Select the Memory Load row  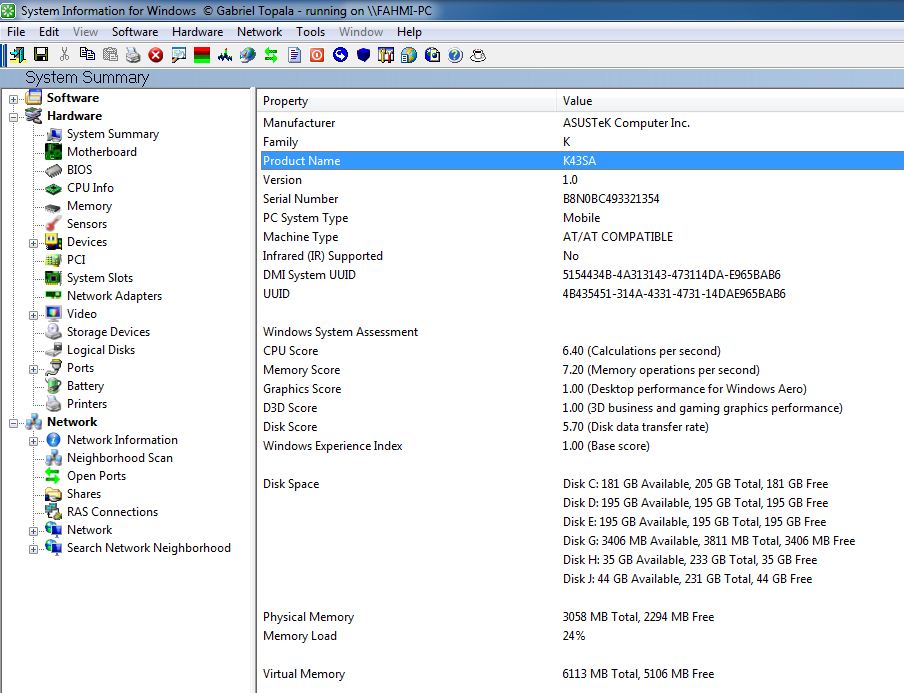tap(582, 636)
